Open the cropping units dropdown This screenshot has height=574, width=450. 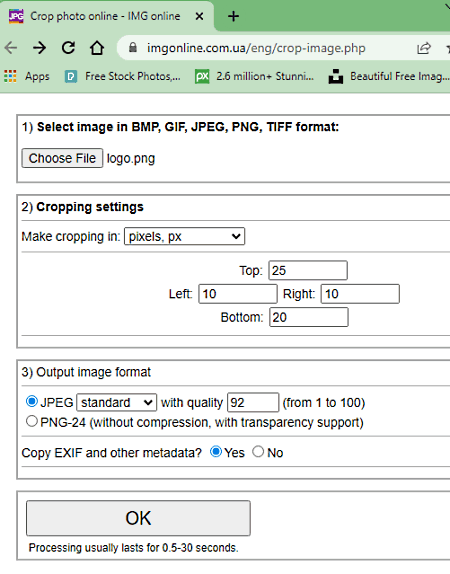tap(185, 236)
